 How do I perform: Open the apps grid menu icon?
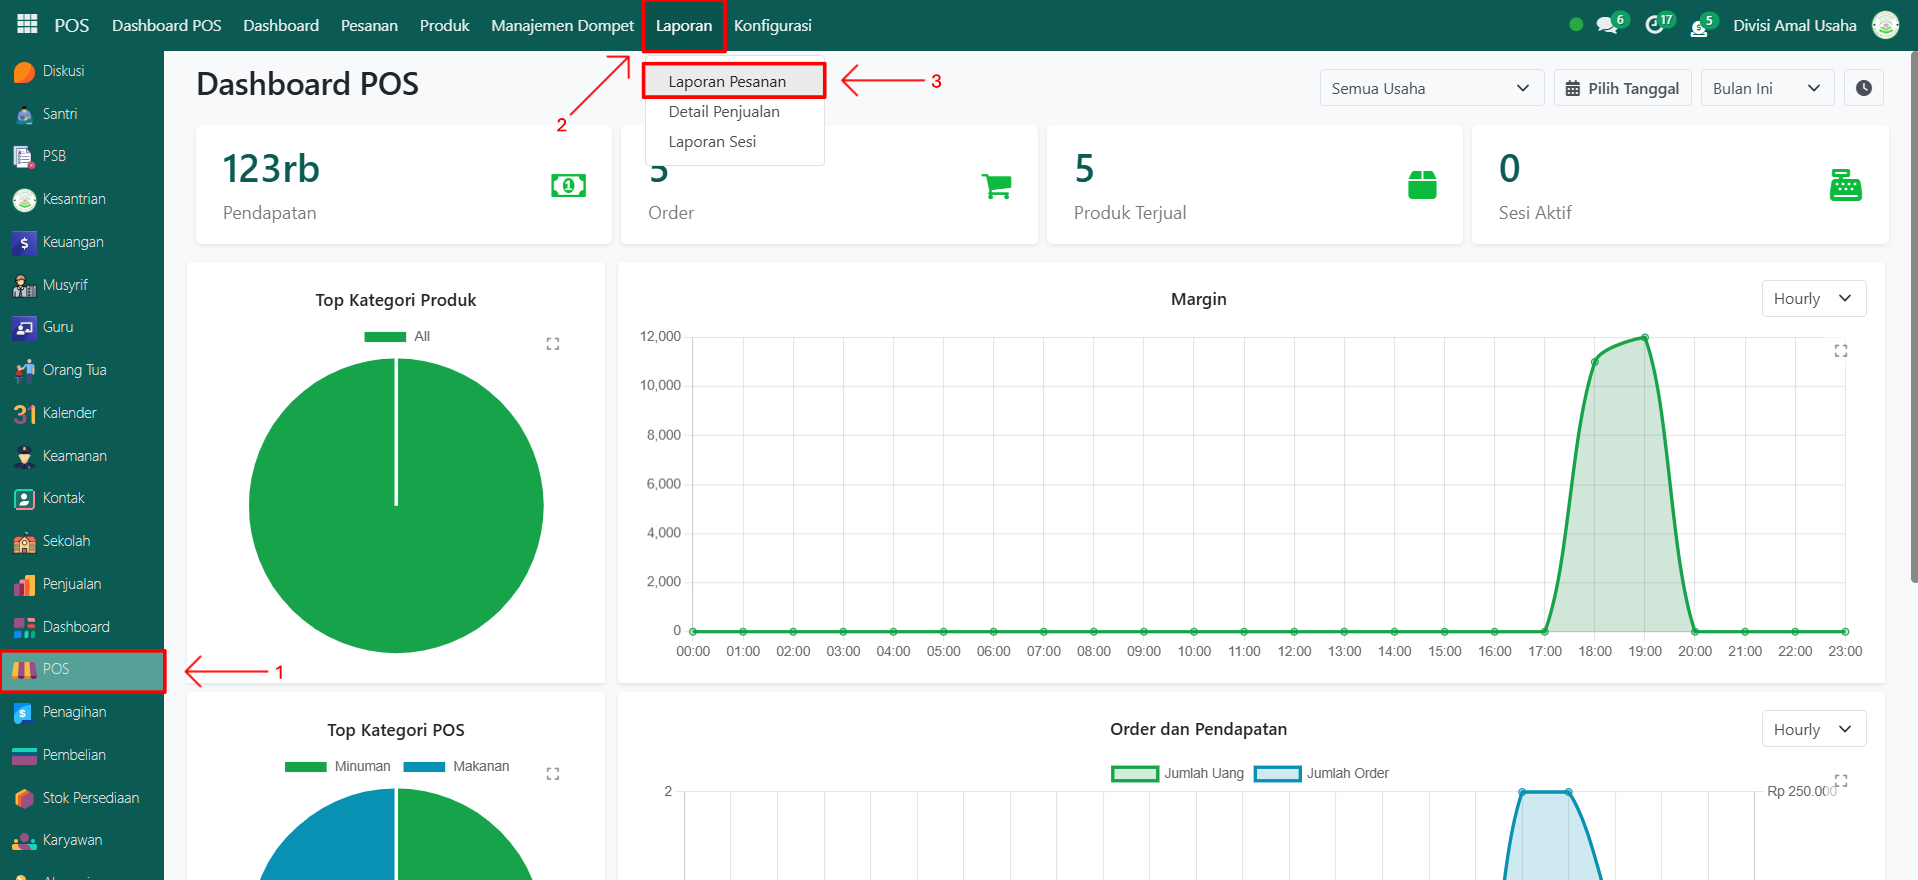(27, 24)
